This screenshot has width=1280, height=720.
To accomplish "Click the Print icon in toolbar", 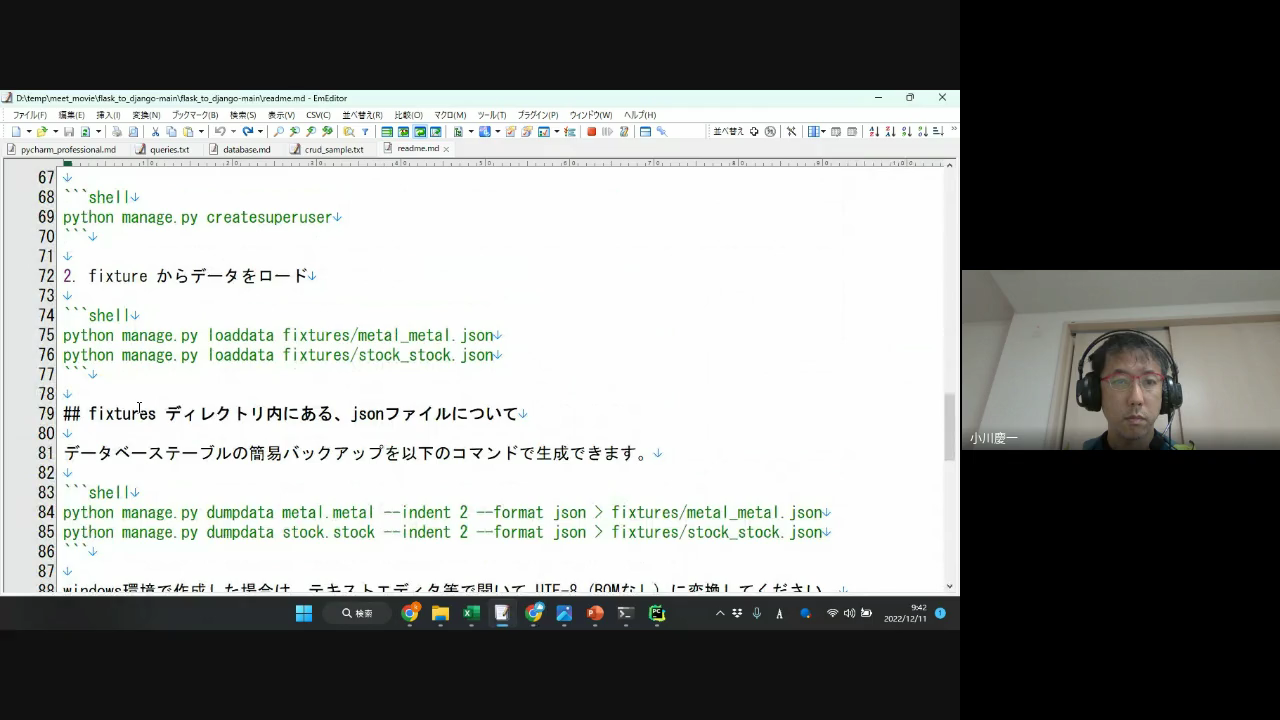I will tap(117, 132).
